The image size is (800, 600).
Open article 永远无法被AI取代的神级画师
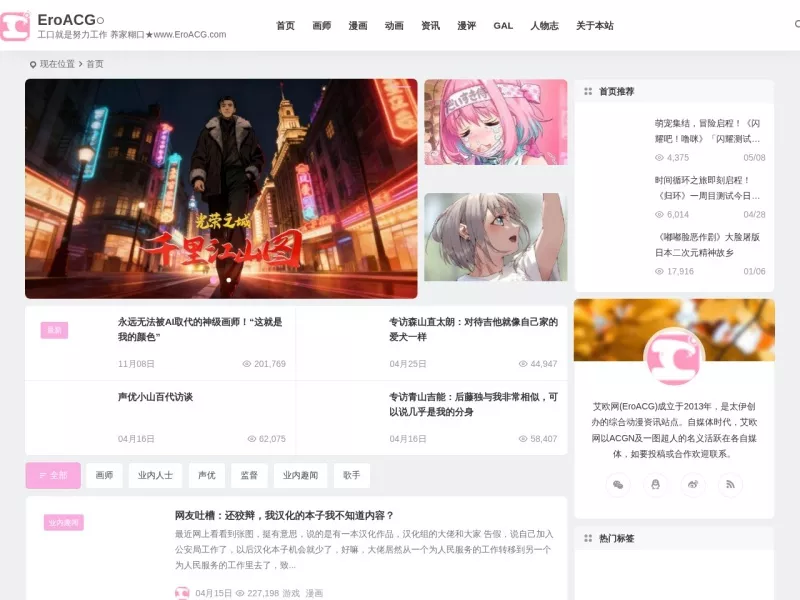pos(200,329)
